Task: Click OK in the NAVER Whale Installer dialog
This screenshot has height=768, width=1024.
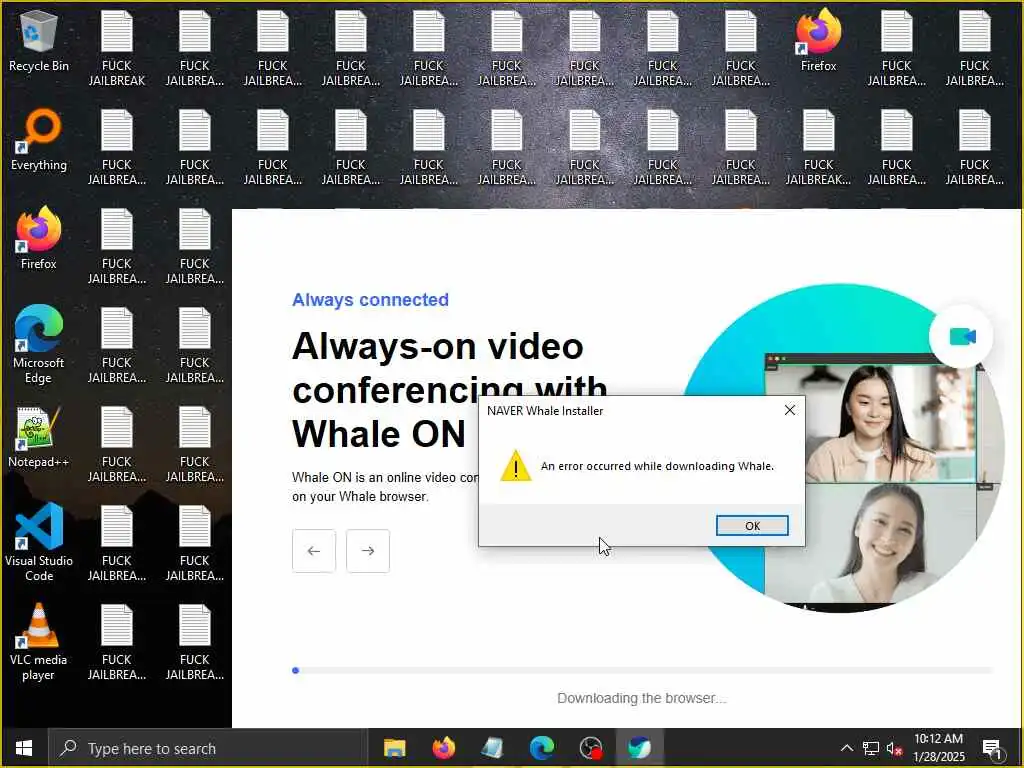Action: [x=752, y=526]
